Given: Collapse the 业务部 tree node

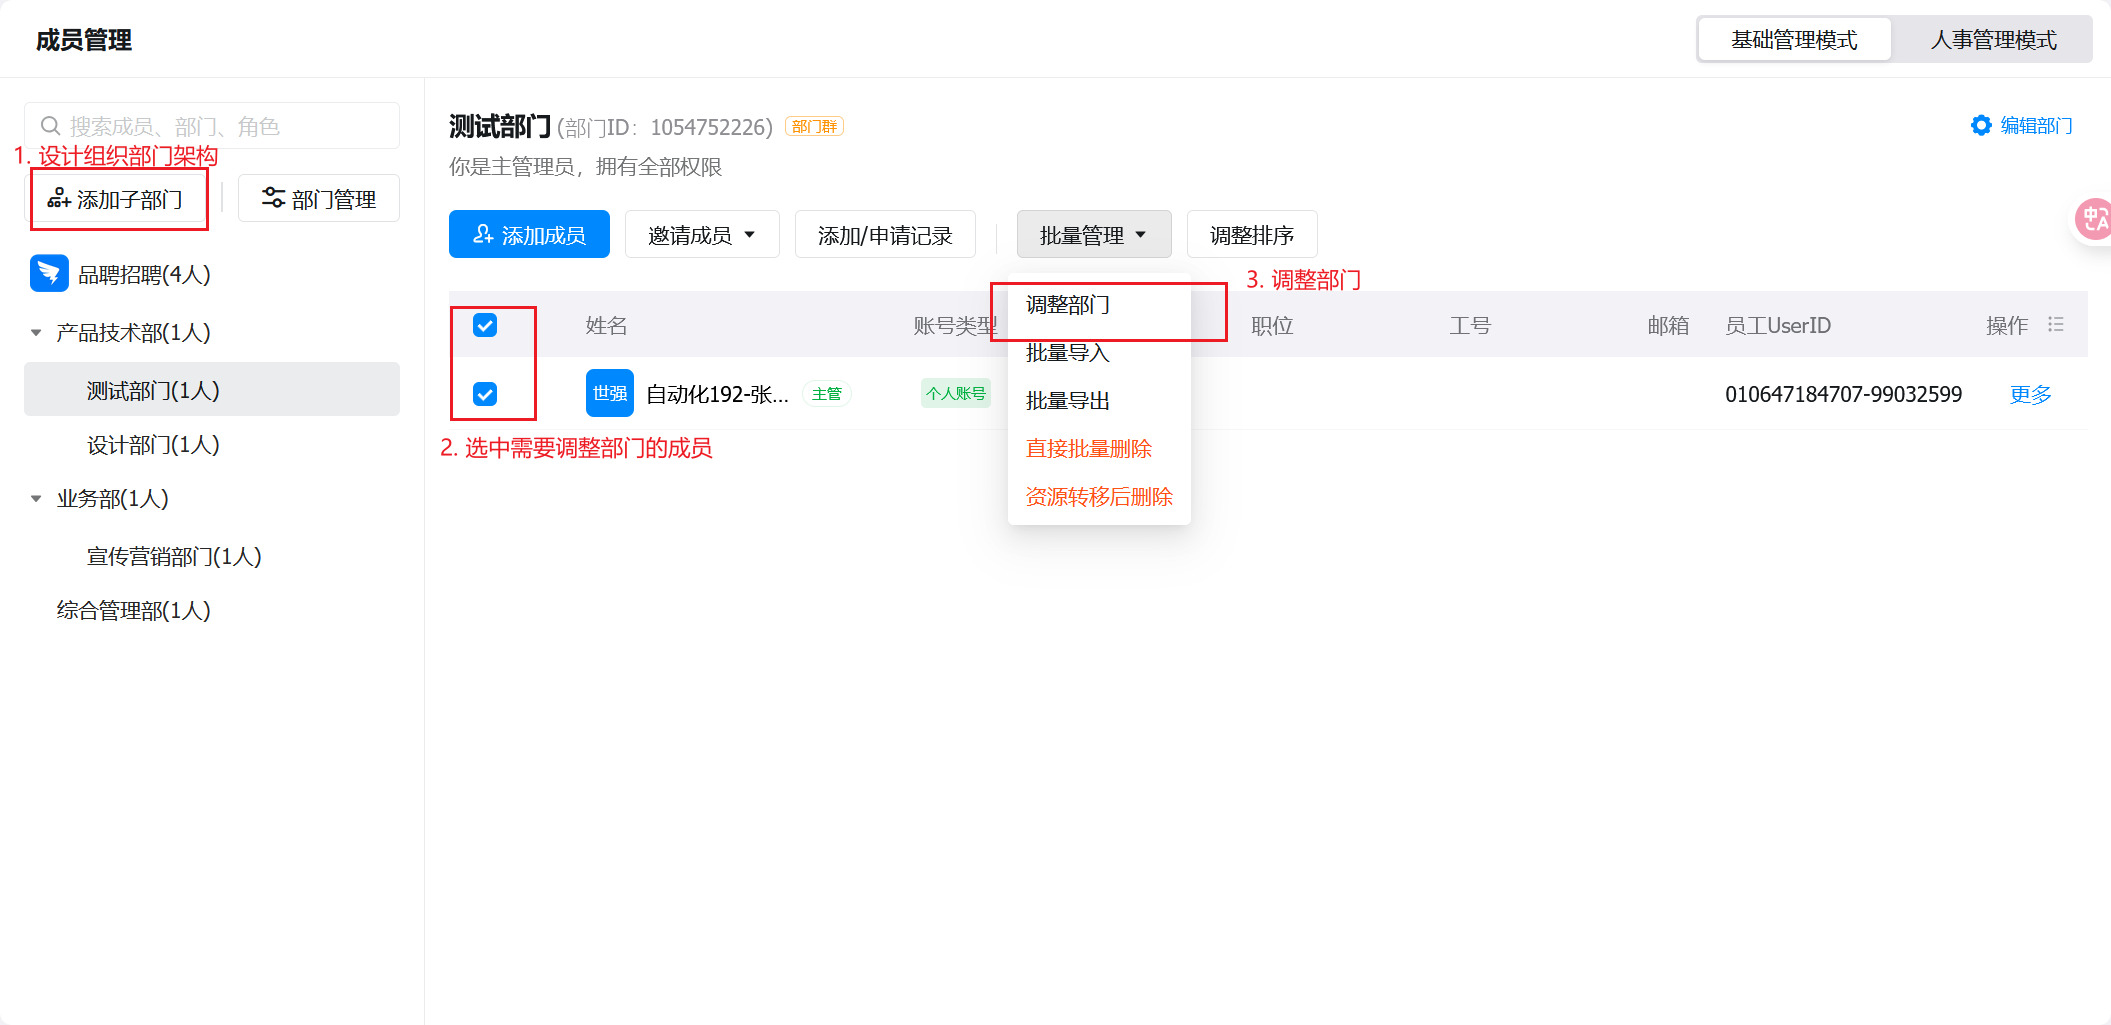Looking at the screenshot, I should click(x=36, y=499).
